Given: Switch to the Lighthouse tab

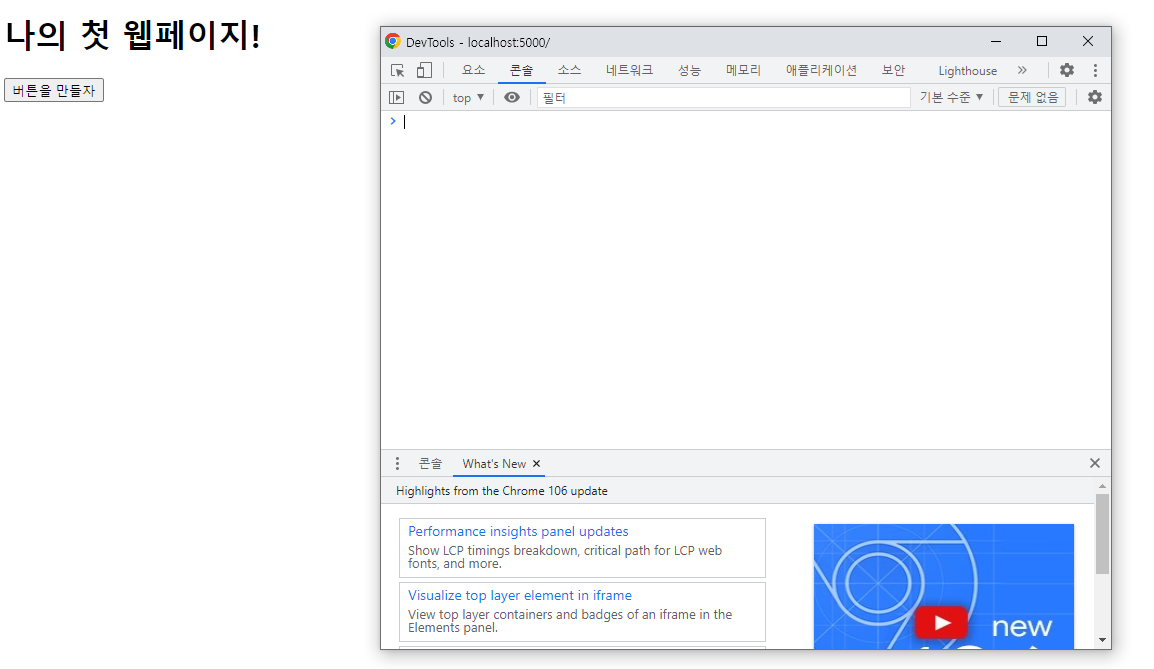Looking at the screenshot, I should point(967,71).
